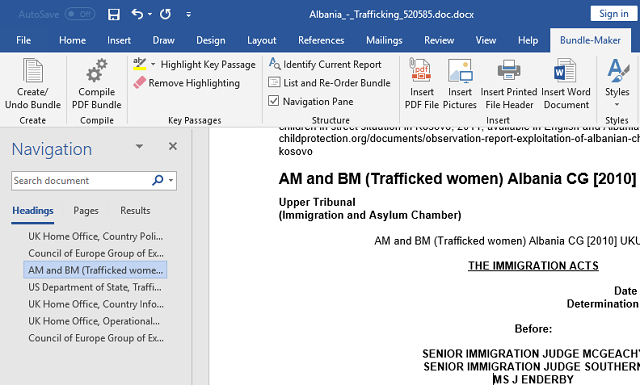Viewport: 640px width, 385px height.
Task: Switch to the Home ribbon tab
Action: click(x=72, y=40)
